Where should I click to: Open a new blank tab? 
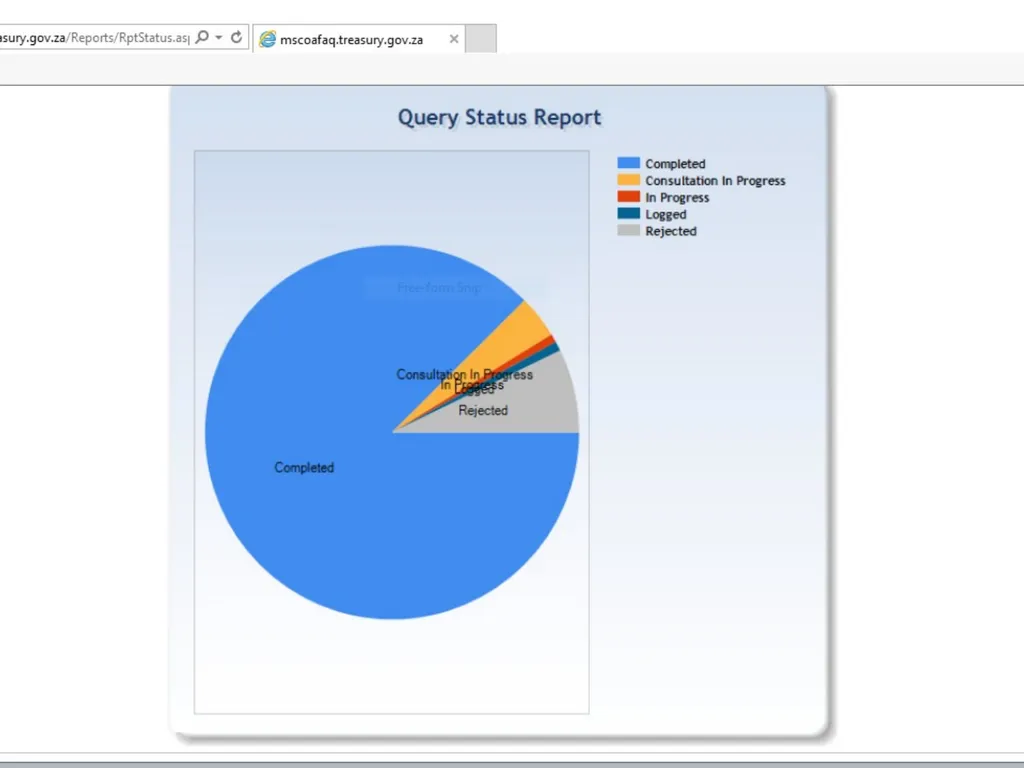coord(481,39)
